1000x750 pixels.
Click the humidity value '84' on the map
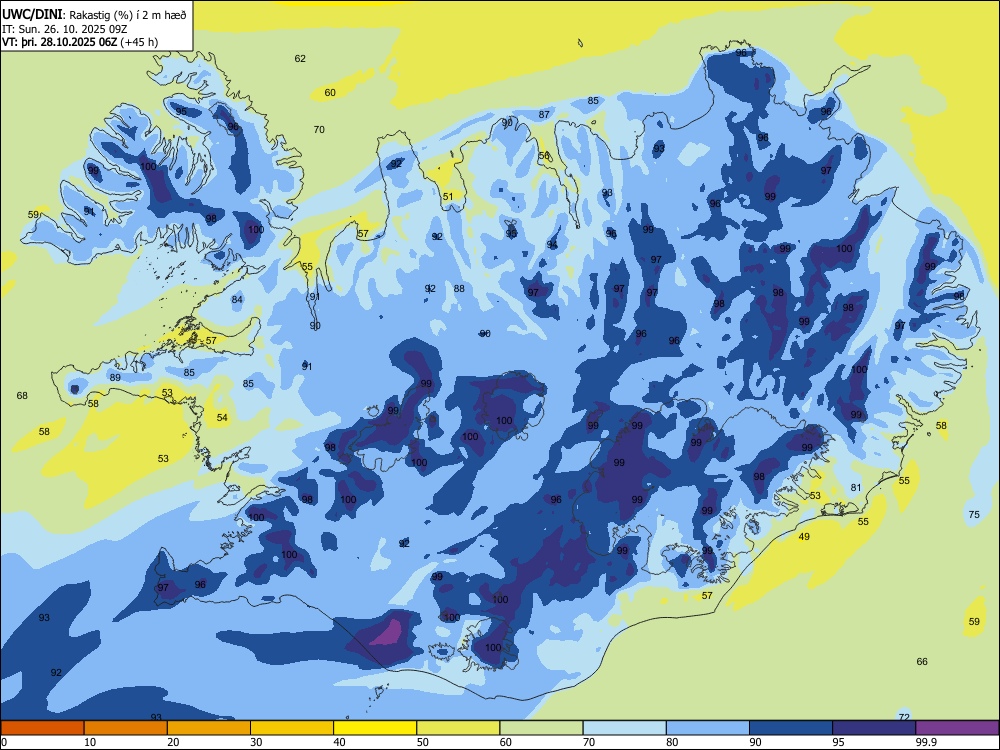pos(237,300)
